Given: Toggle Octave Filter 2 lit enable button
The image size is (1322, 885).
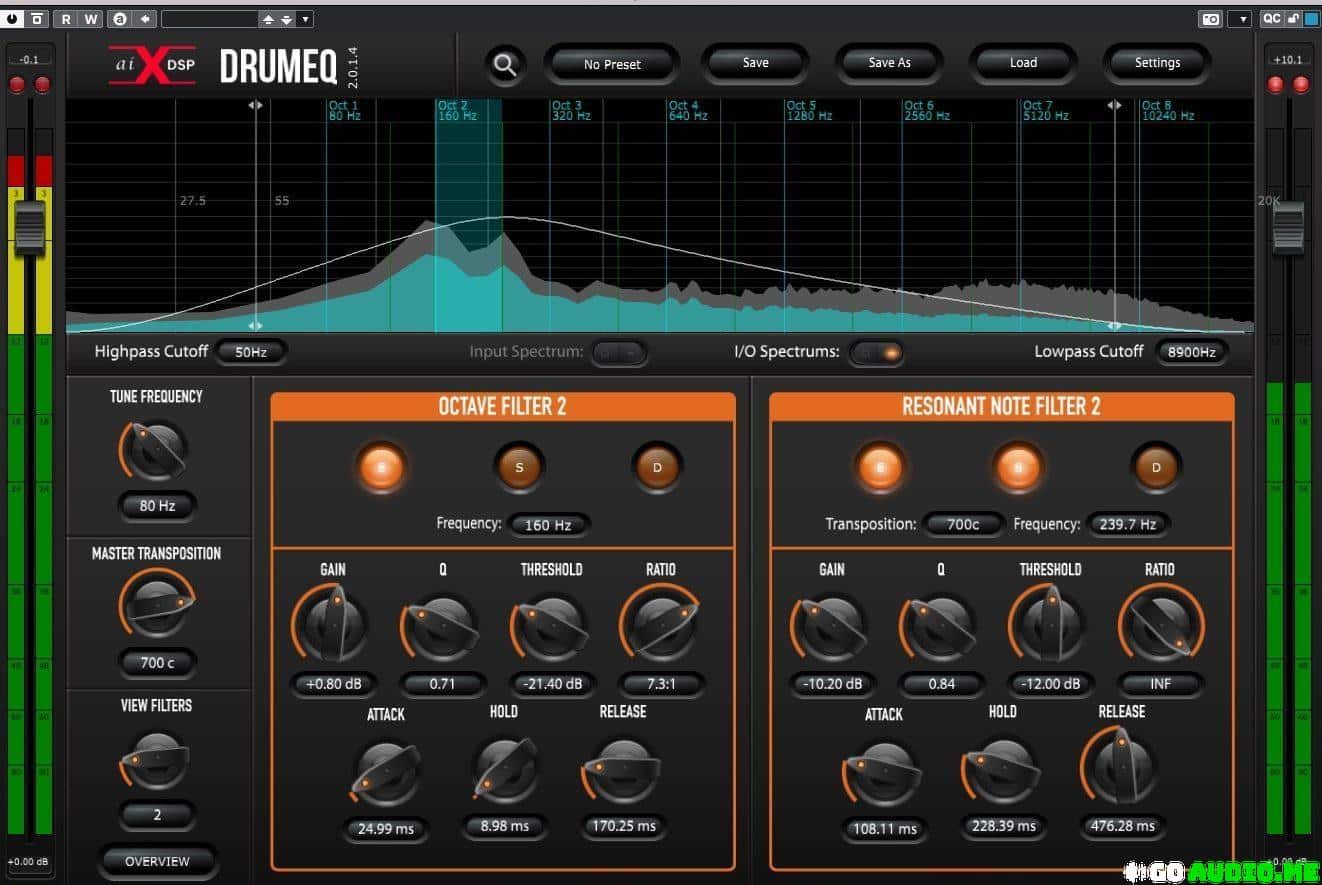Looking at the screenshot, I should tap(382, 466).
